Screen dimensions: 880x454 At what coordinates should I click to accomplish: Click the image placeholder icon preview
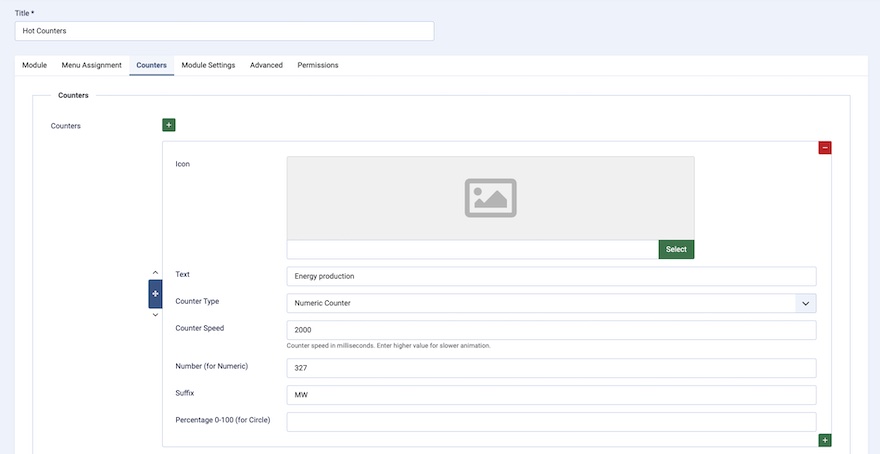(x=491, y=198)
